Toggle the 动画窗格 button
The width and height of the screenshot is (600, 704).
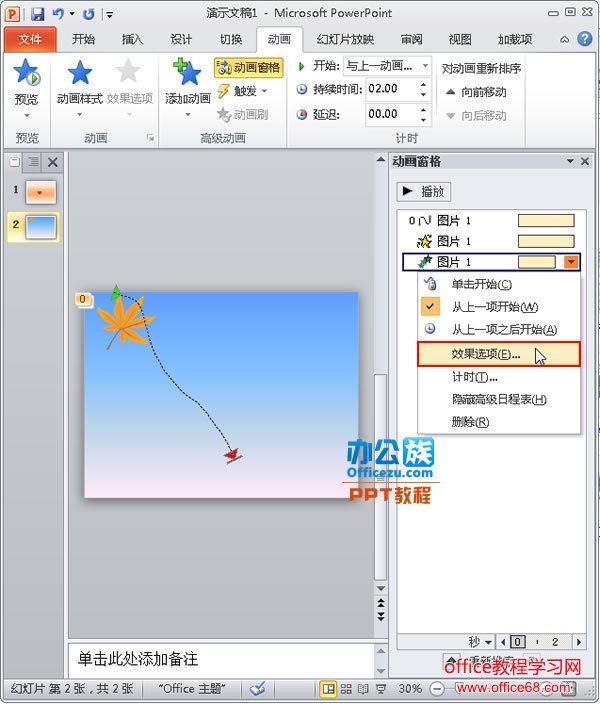(249, 68)
